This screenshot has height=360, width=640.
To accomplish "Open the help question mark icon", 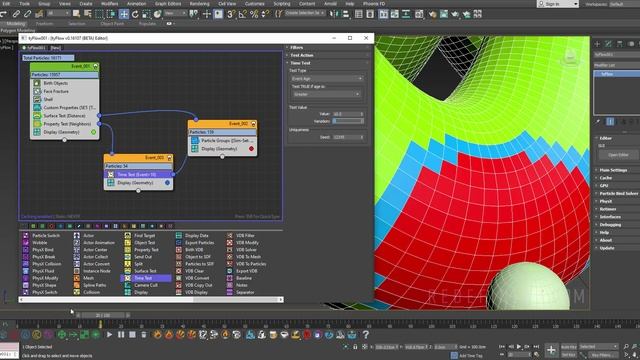I will pyautogui.click(x=366, y=335).
